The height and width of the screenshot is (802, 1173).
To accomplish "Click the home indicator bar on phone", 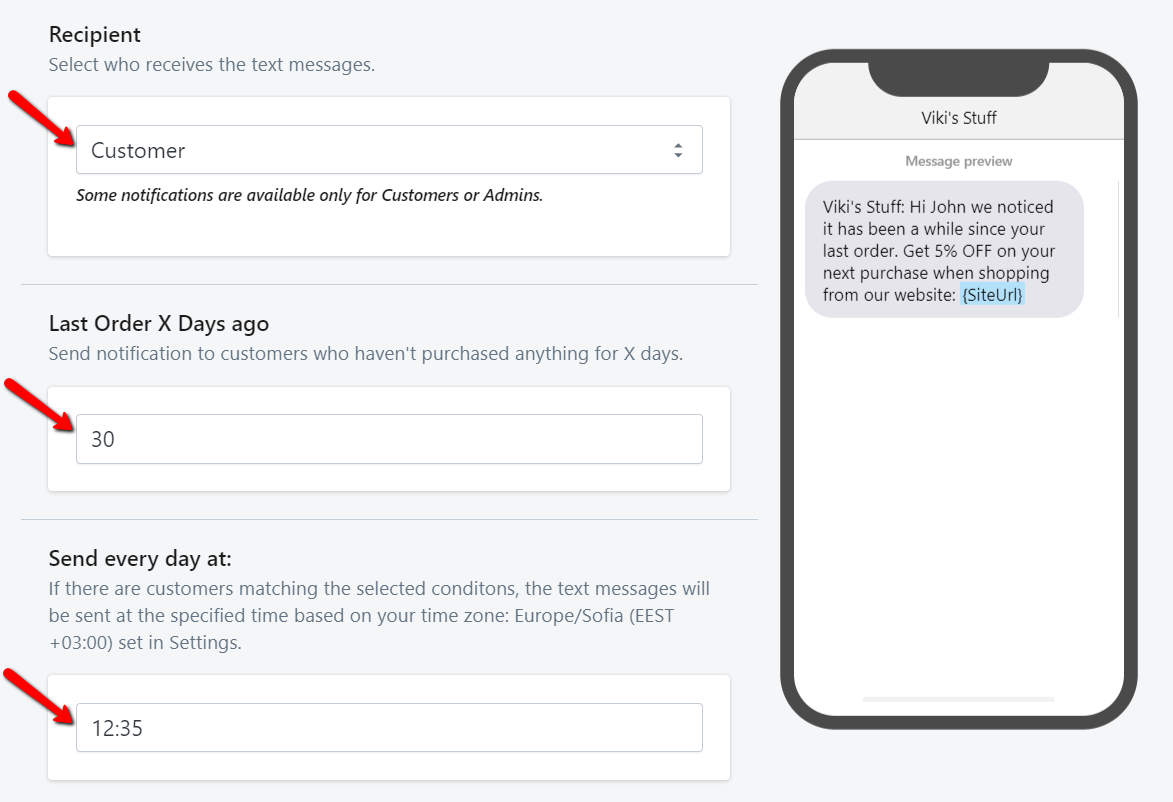I will click(957, 698).
